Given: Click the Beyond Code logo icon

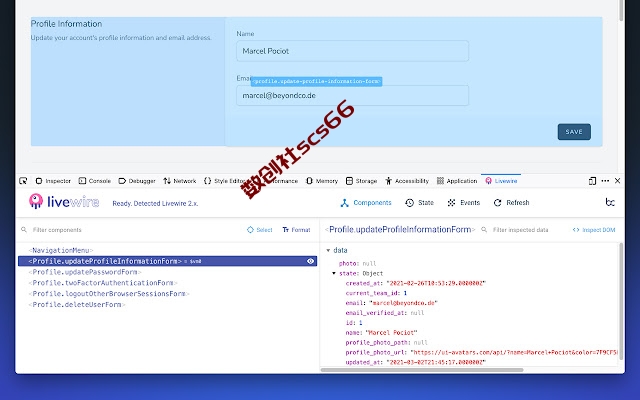Looking at the screenshot, I should tap(610, 202).
